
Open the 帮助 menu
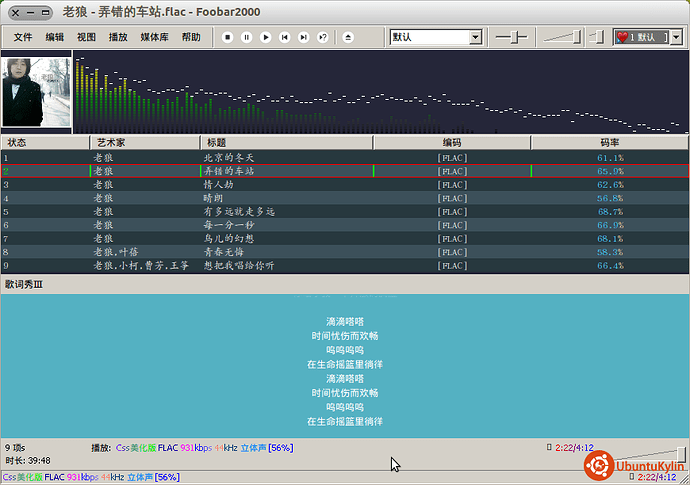(x=191, y=37)
